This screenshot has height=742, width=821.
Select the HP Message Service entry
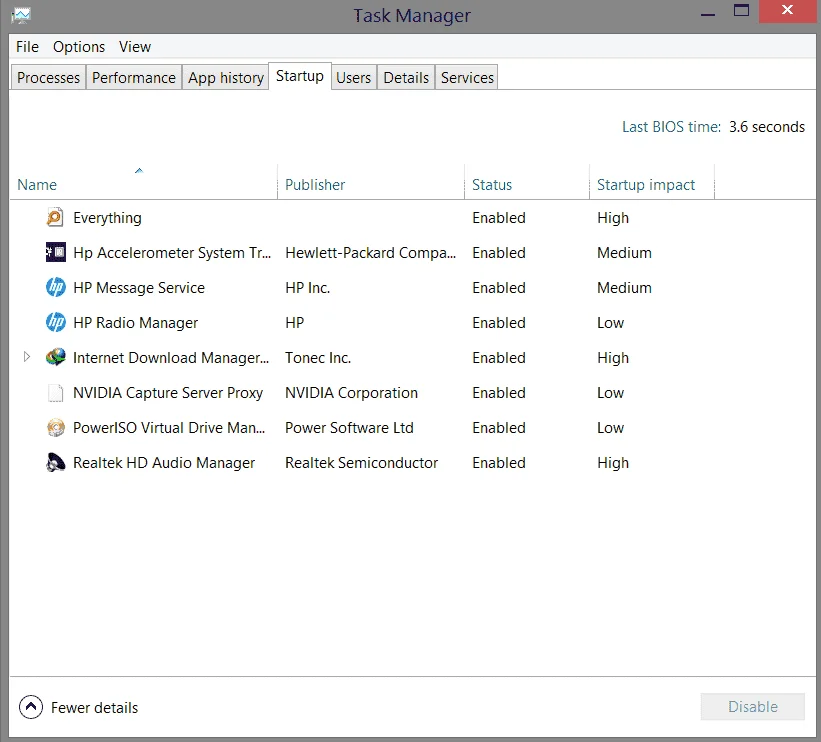click(x=139, y=287)
